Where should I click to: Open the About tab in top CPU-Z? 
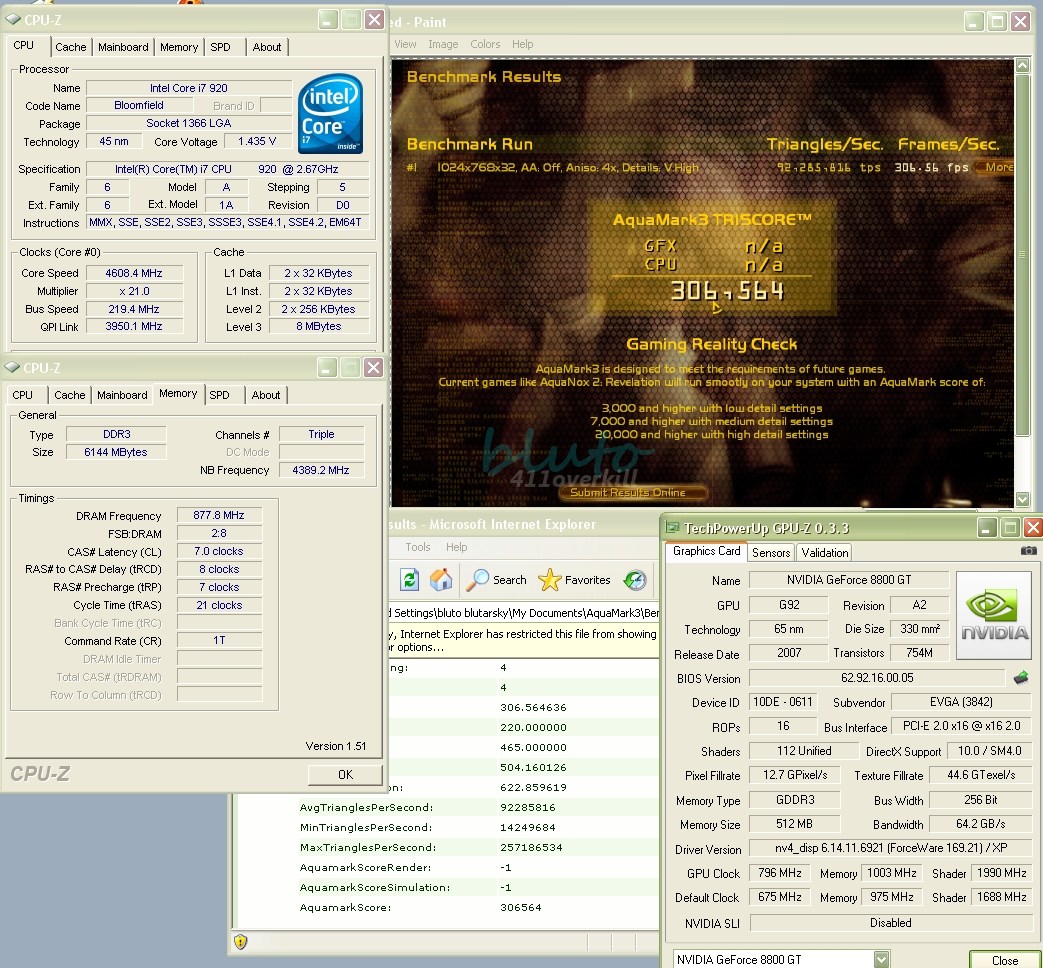(267, 47)
